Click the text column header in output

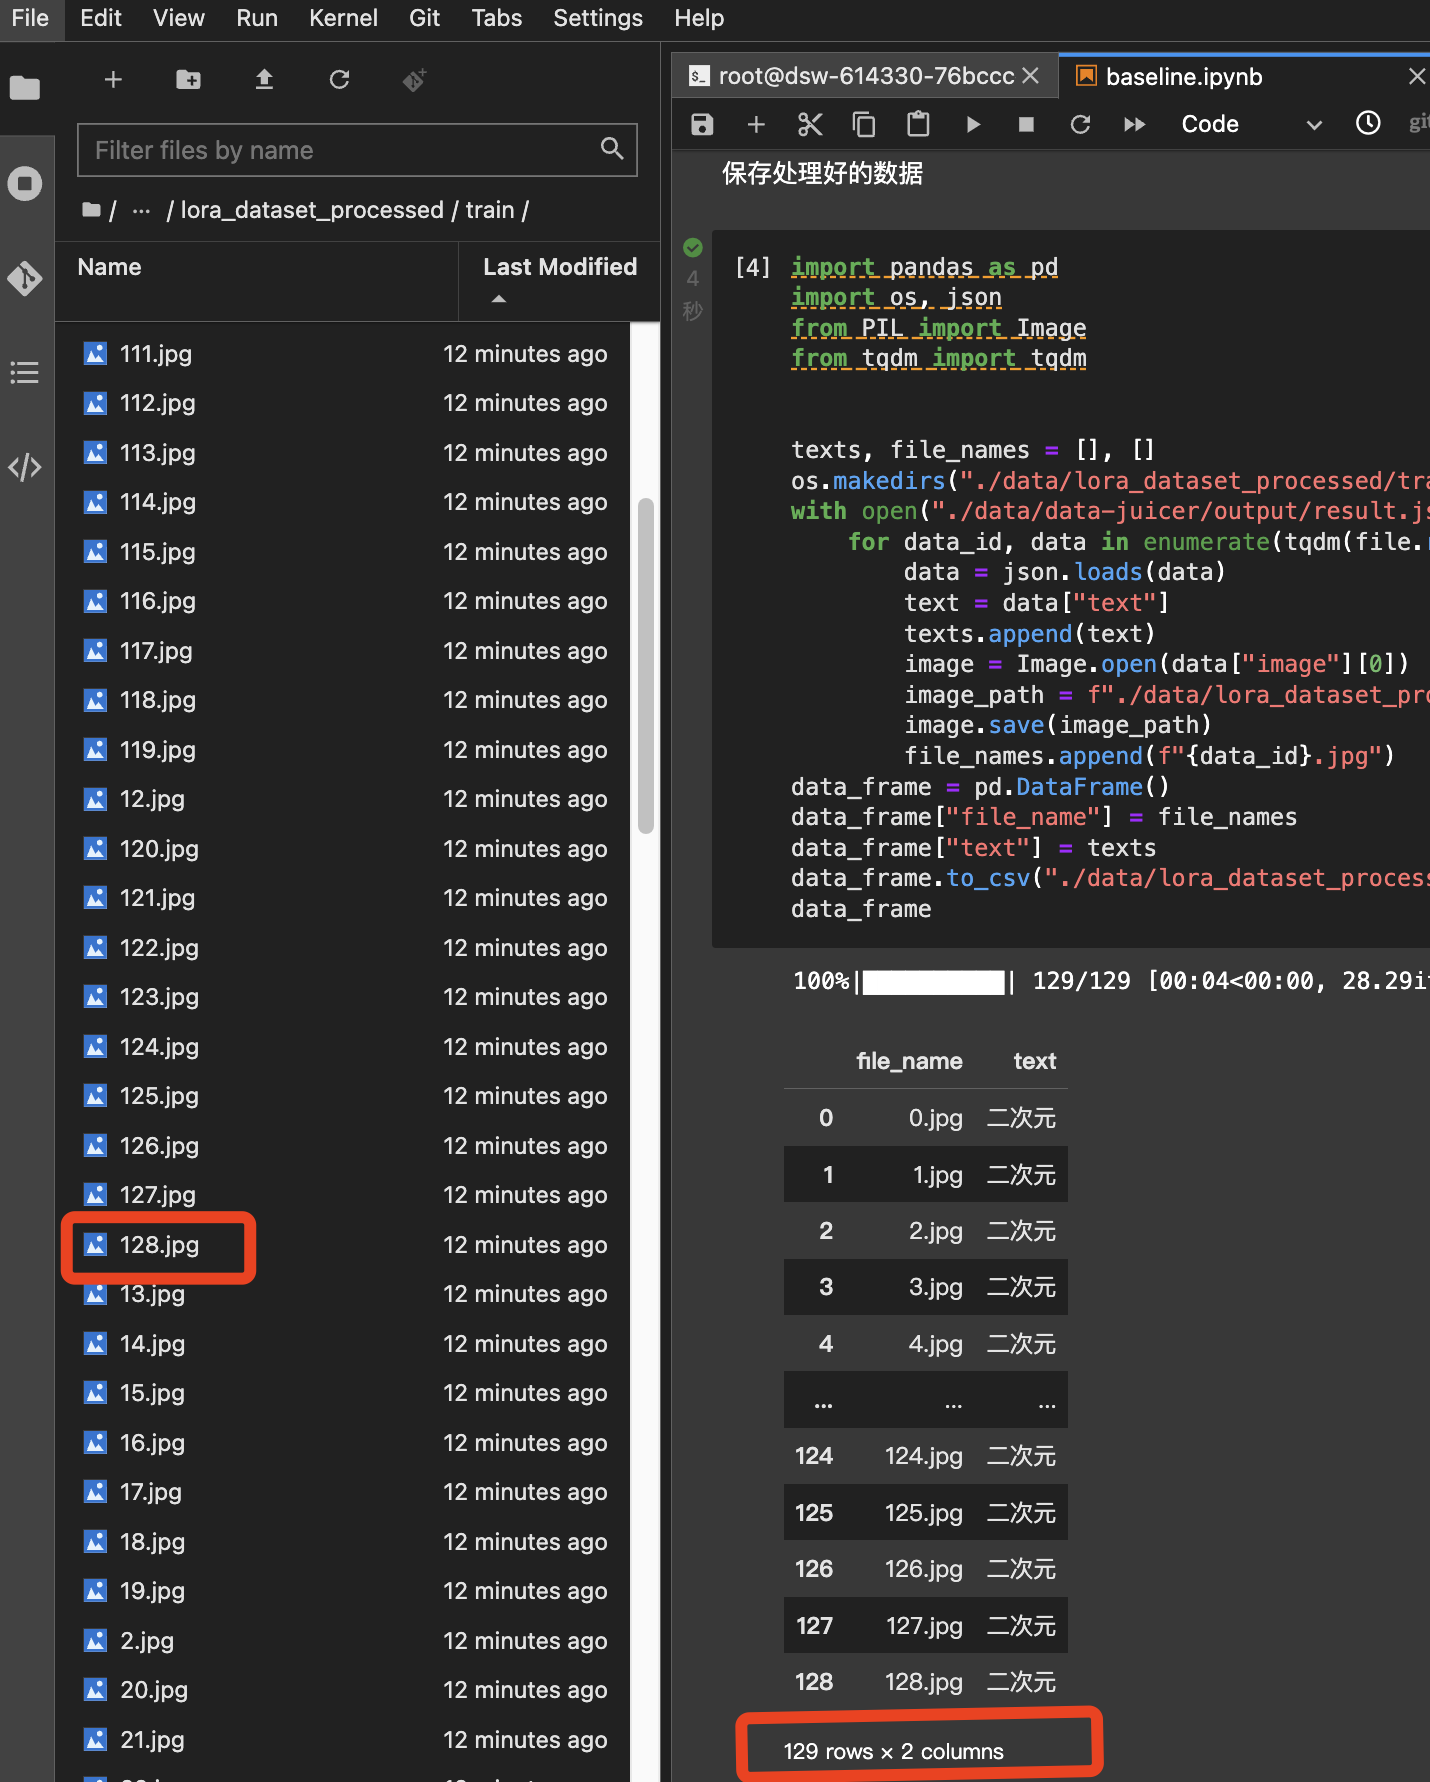tap(1034, 1061)
